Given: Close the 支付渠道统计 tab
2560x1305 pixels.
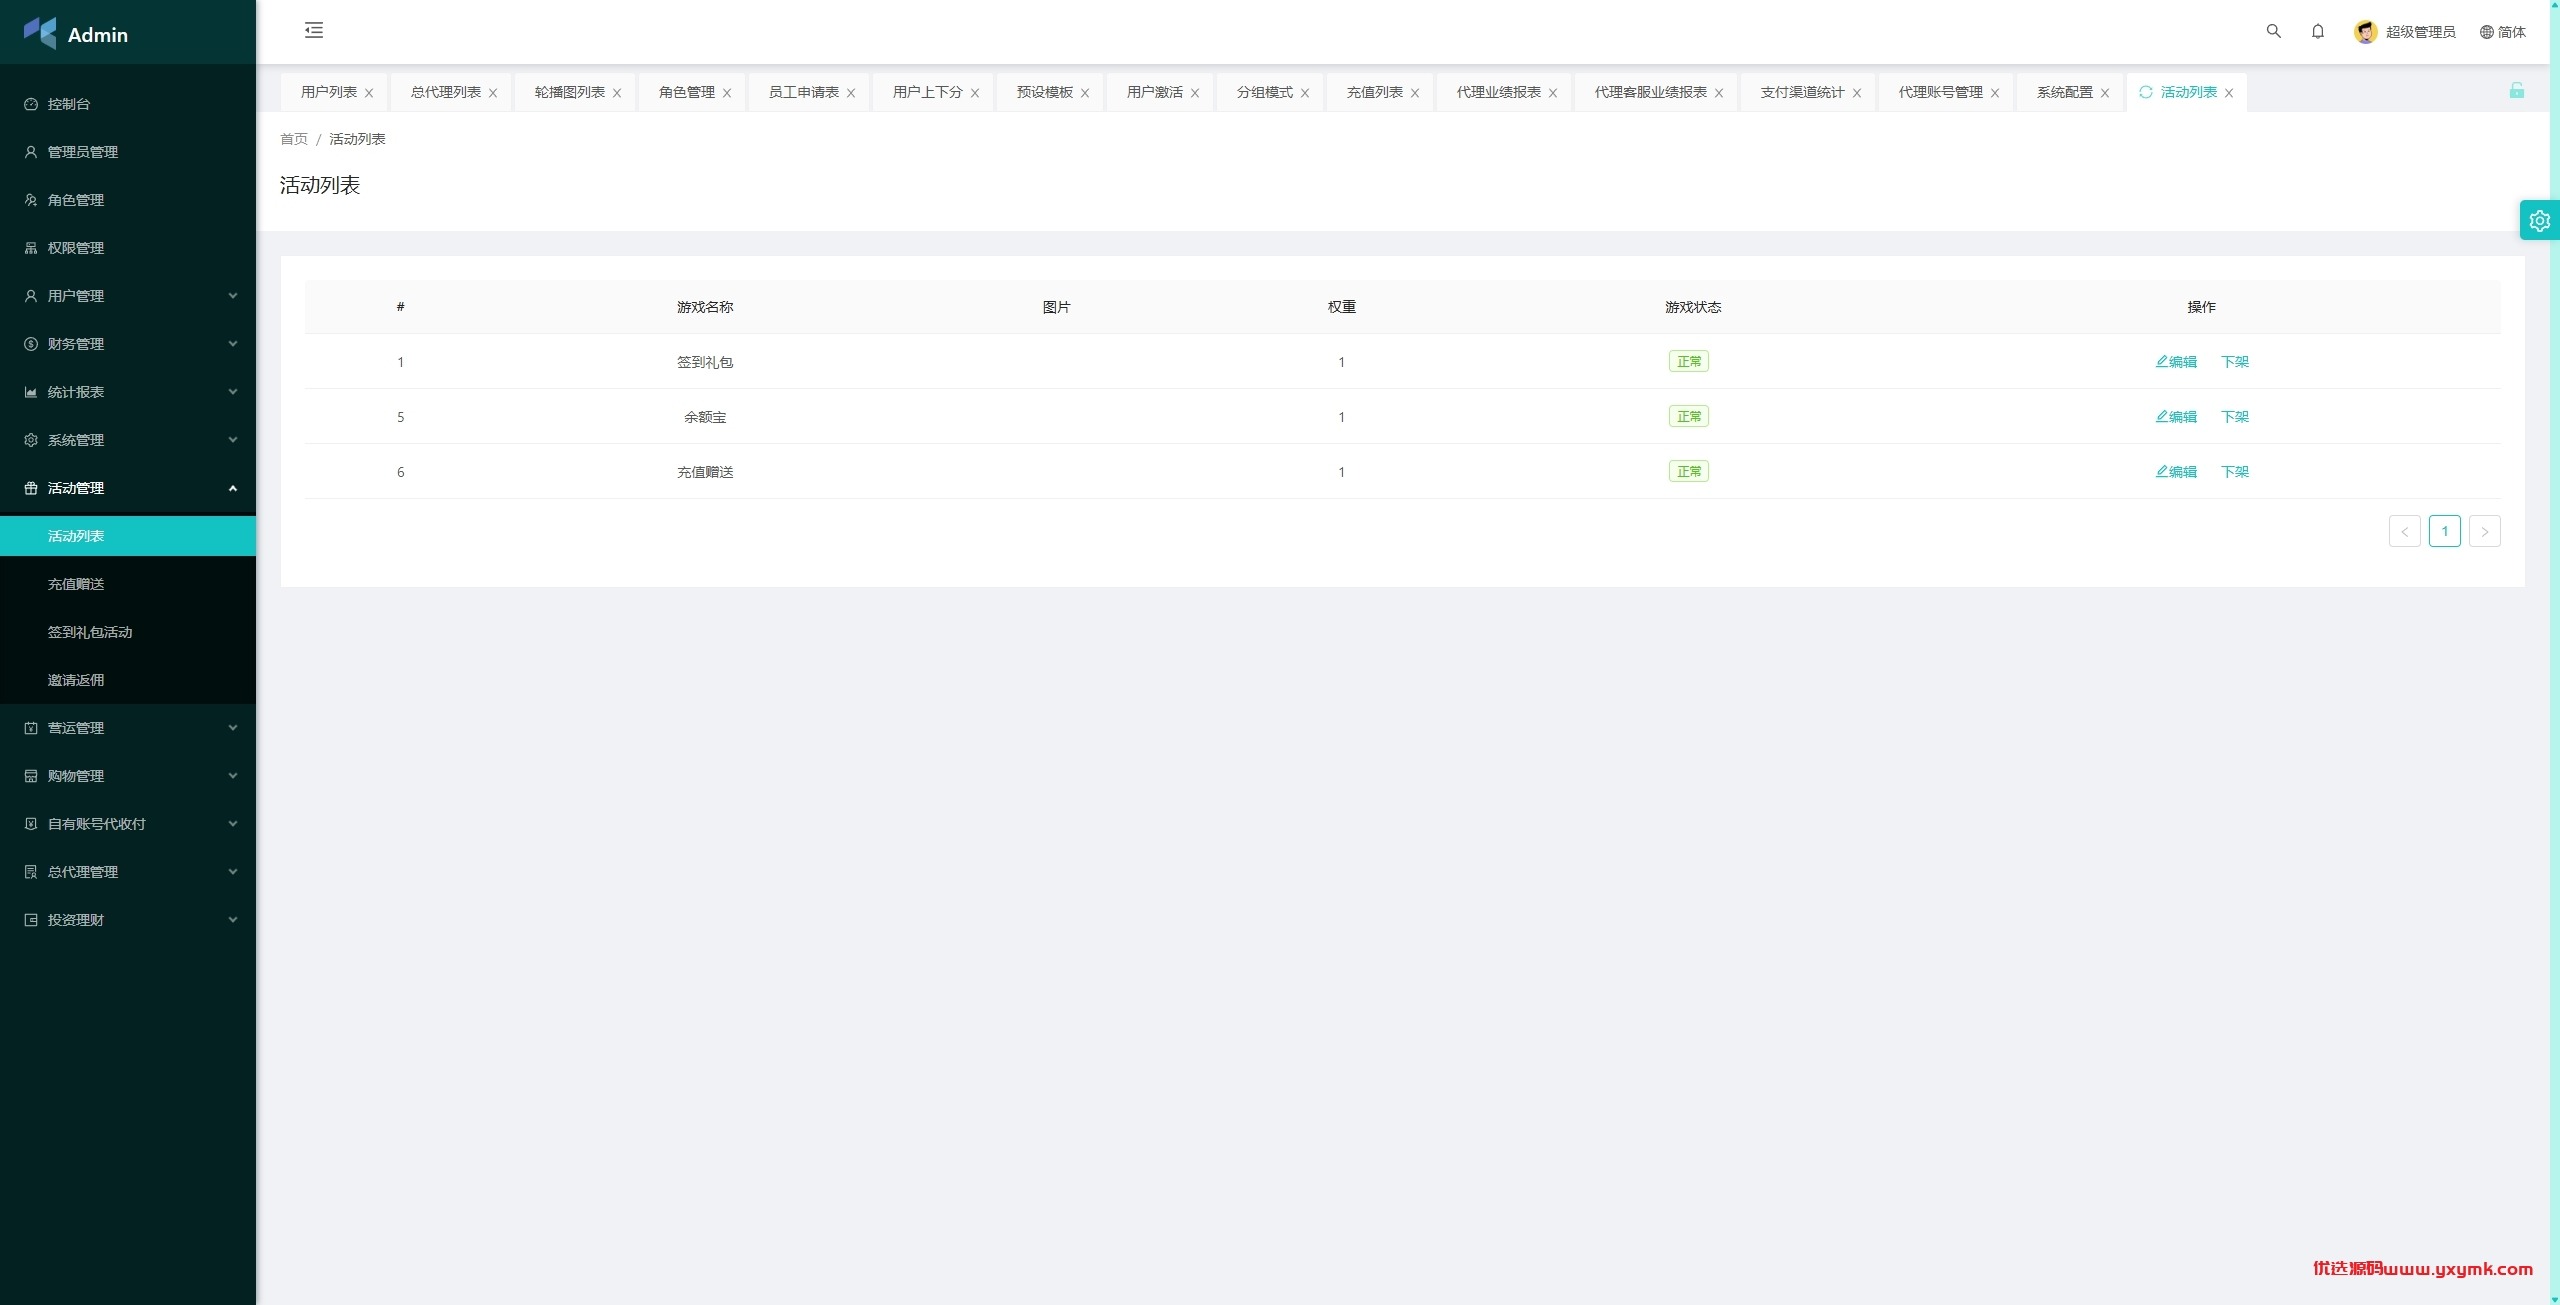Looking at the screenshot, I should pos(1857,93).
